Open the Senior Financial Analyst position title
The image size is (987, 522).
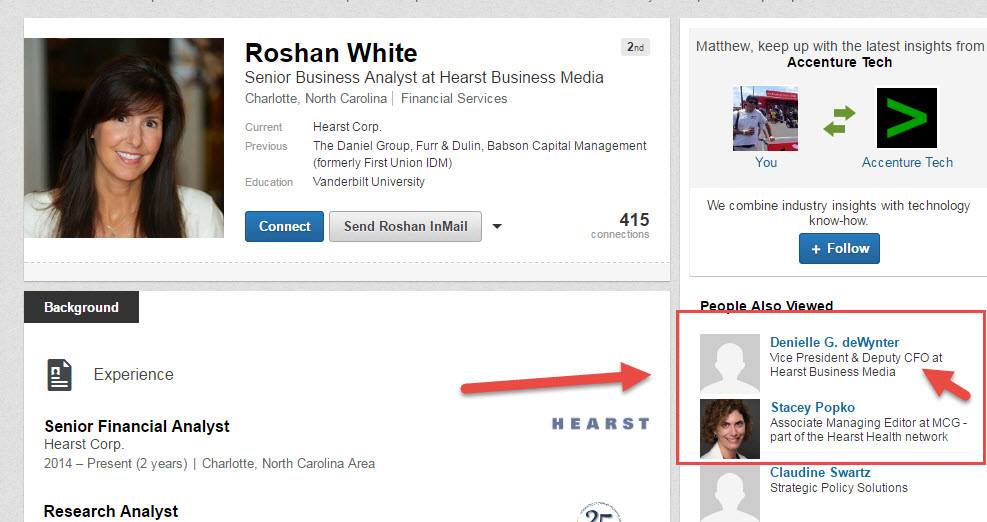tap(137, 426)
